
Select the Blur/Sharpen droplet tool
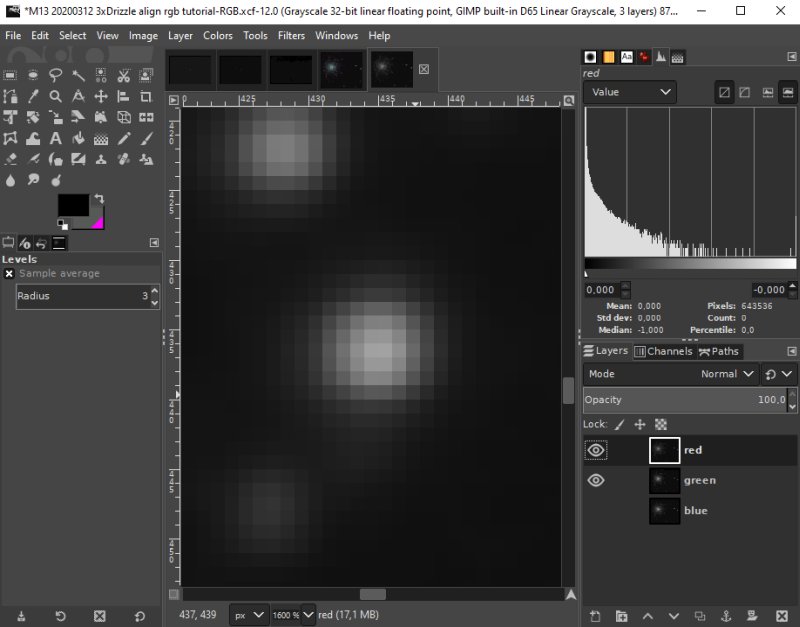coord(10,180)
